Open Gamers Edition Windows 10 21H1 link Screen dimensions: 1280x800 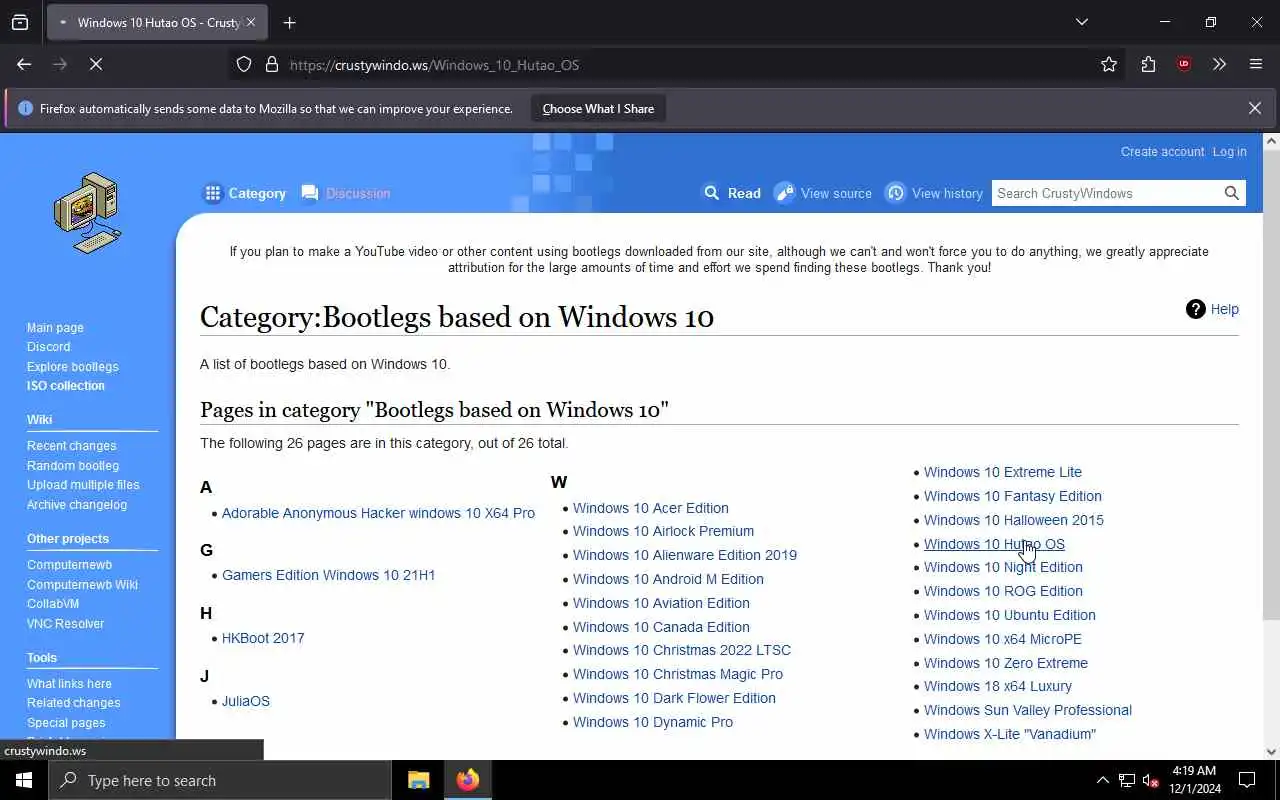click(x=328, y=575)
